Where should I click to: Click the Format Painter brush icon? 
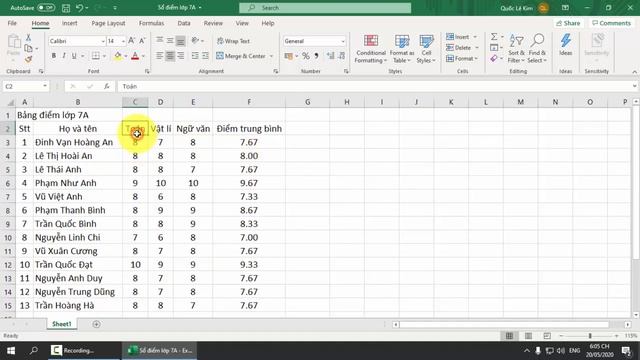[x=28, y=60]
